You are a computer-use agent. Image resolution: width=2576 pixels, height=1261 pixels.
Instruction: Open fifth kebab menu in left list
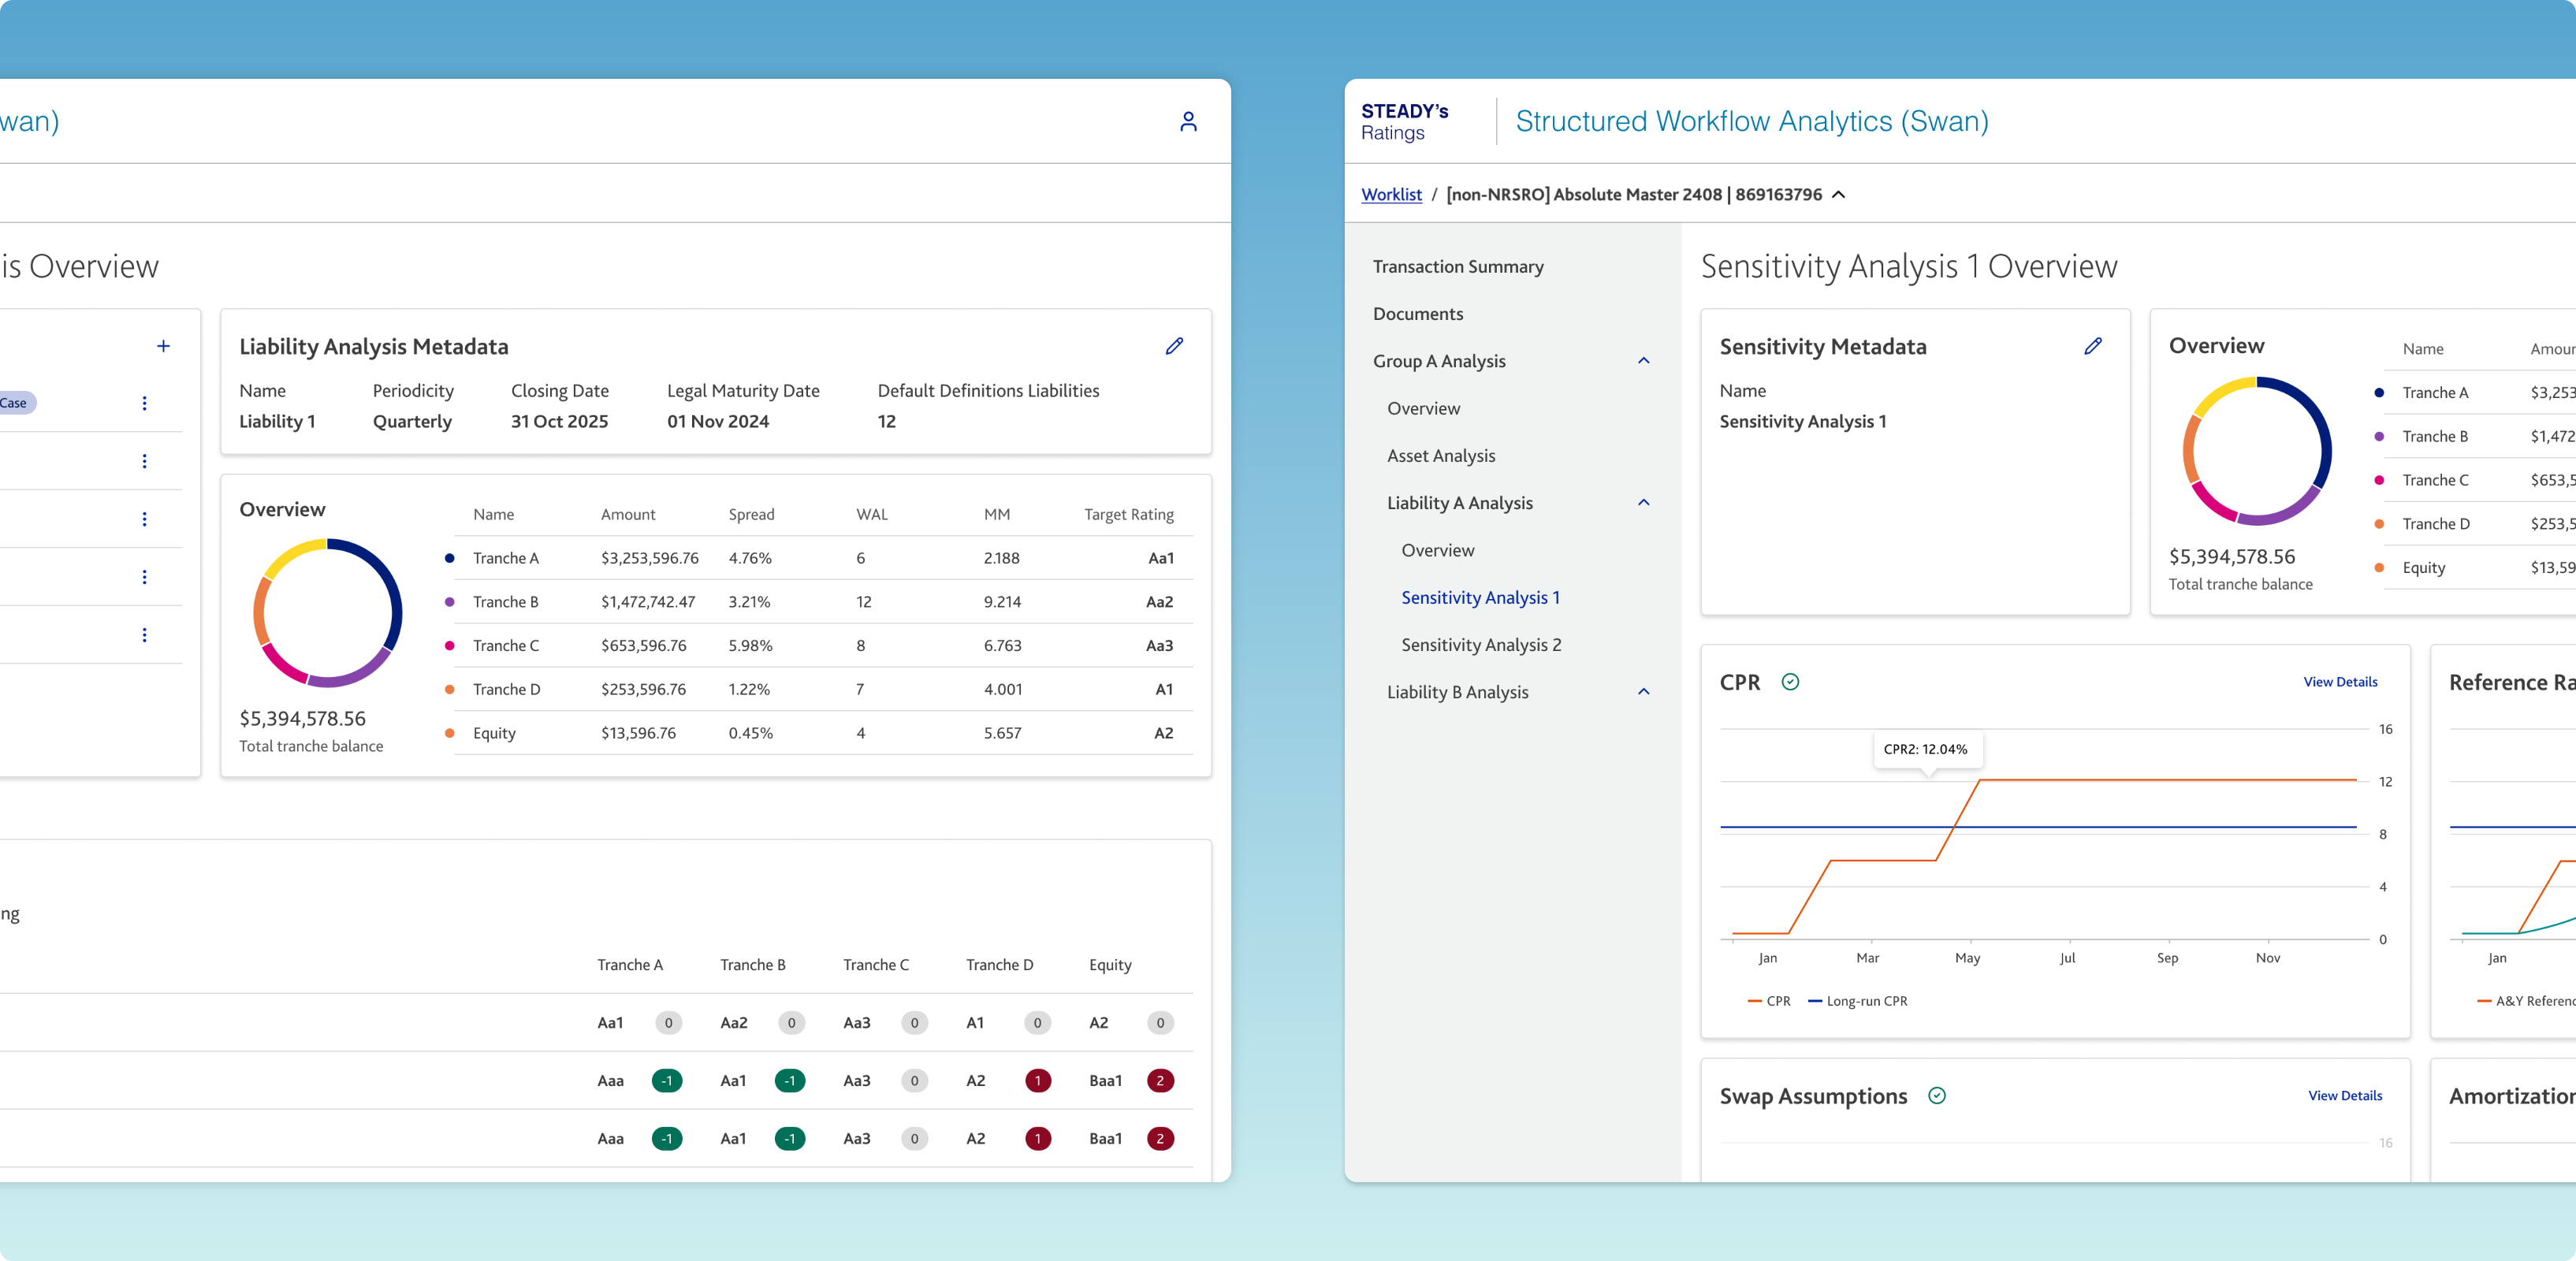(x=144, y=635)
